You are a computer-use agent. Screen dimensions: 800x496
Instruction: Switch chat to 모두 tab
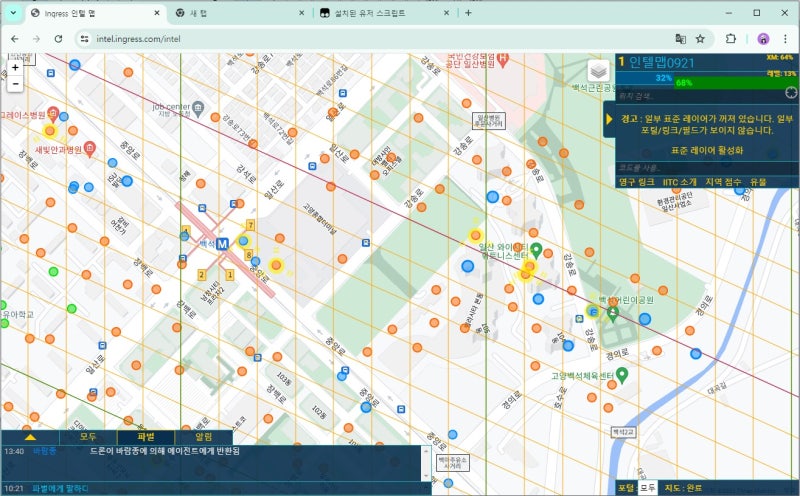88,437
